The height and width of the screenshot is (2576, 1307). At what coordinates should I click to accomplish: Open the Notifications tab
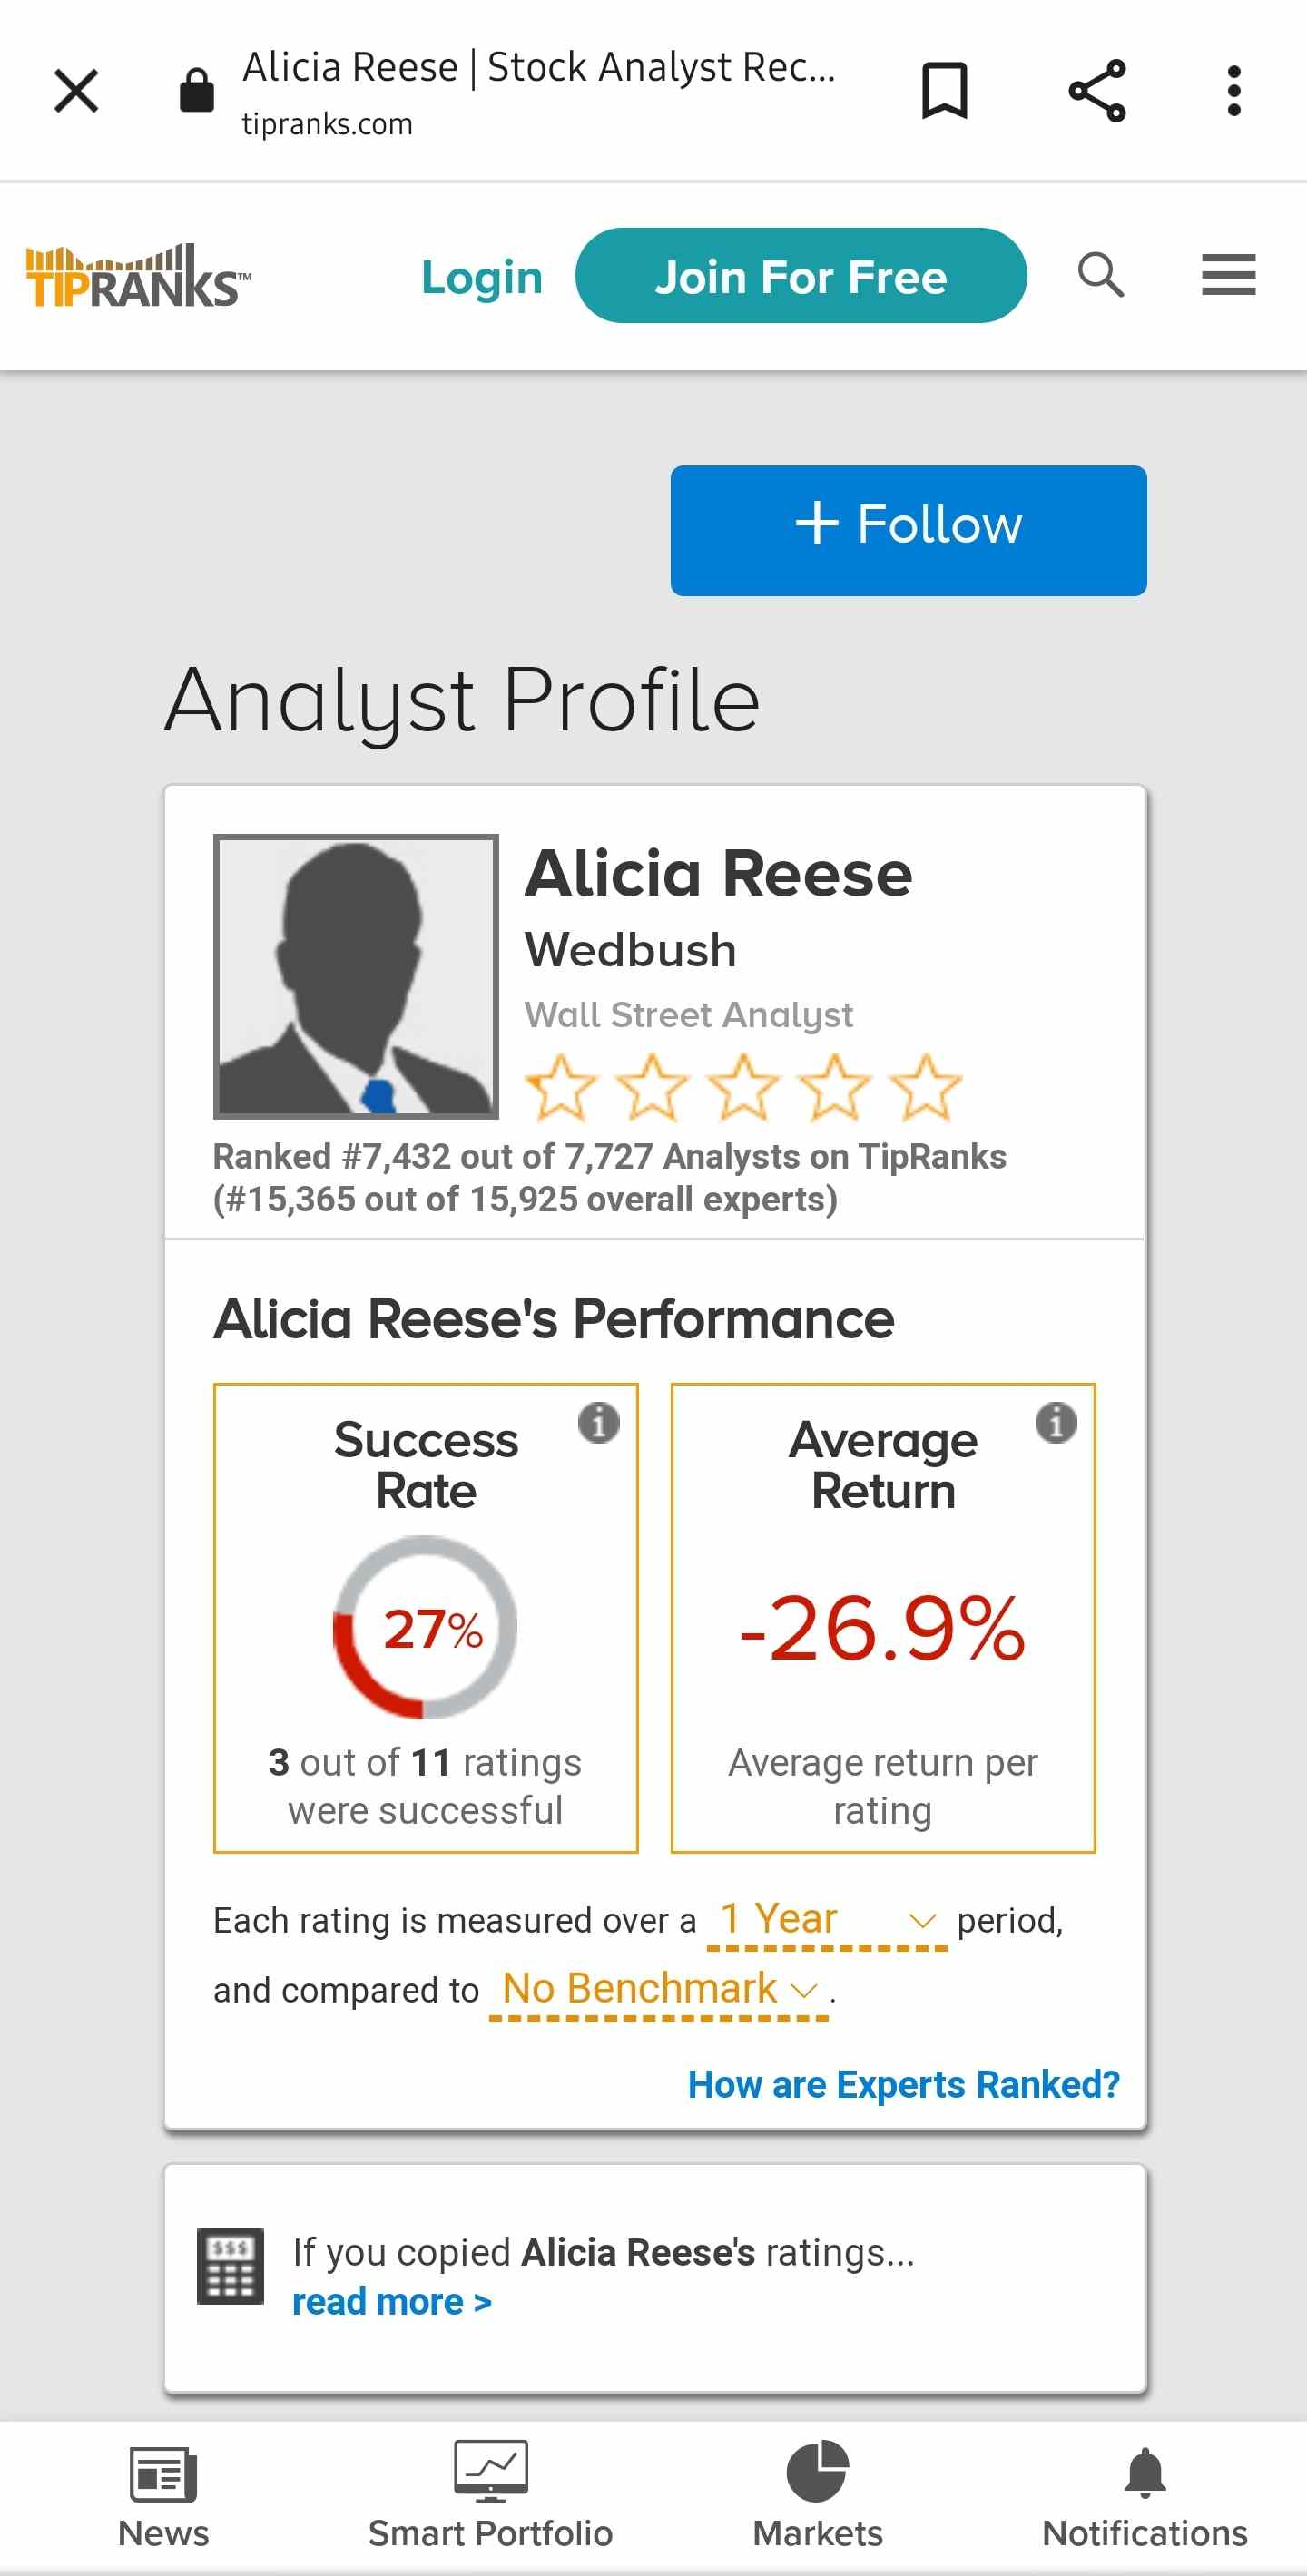point(1144,2496)
